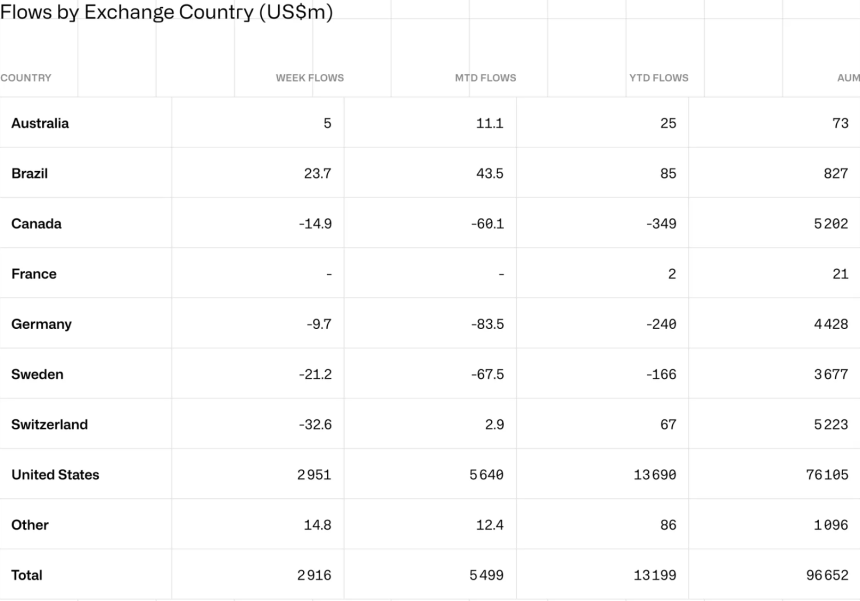Select the Switzerland row label
Screen dimensions: 860x601
pos(49,424)
